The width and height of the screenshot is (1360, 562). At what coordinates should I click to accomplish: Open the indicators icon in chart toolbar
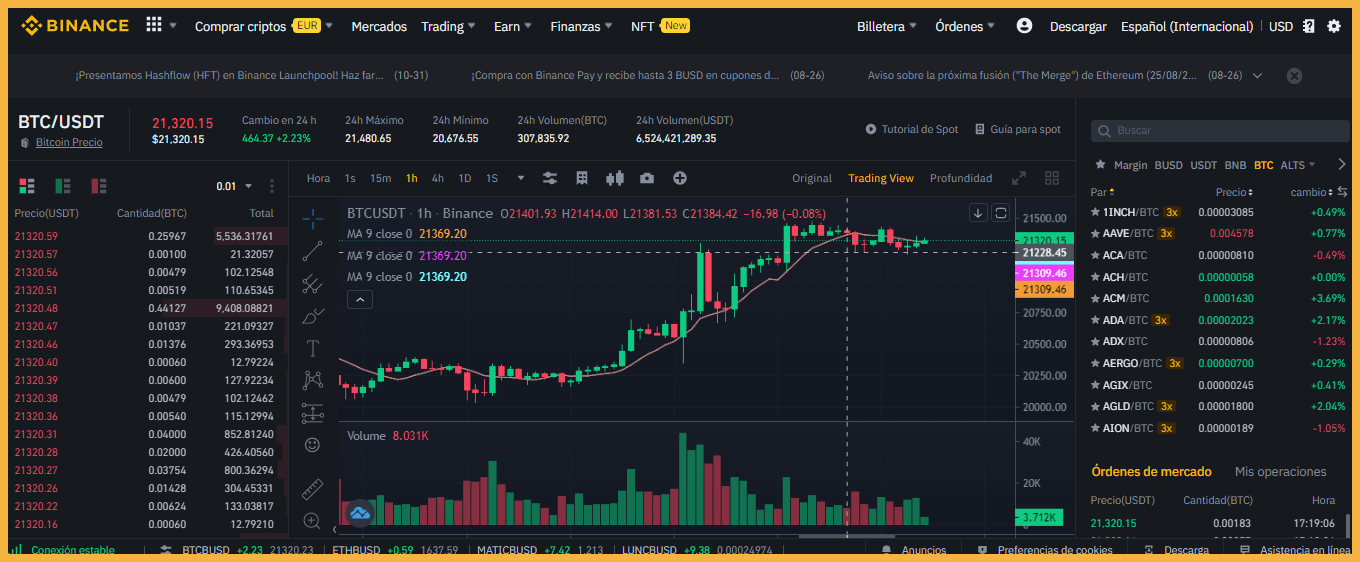click(x=582, y=178)
